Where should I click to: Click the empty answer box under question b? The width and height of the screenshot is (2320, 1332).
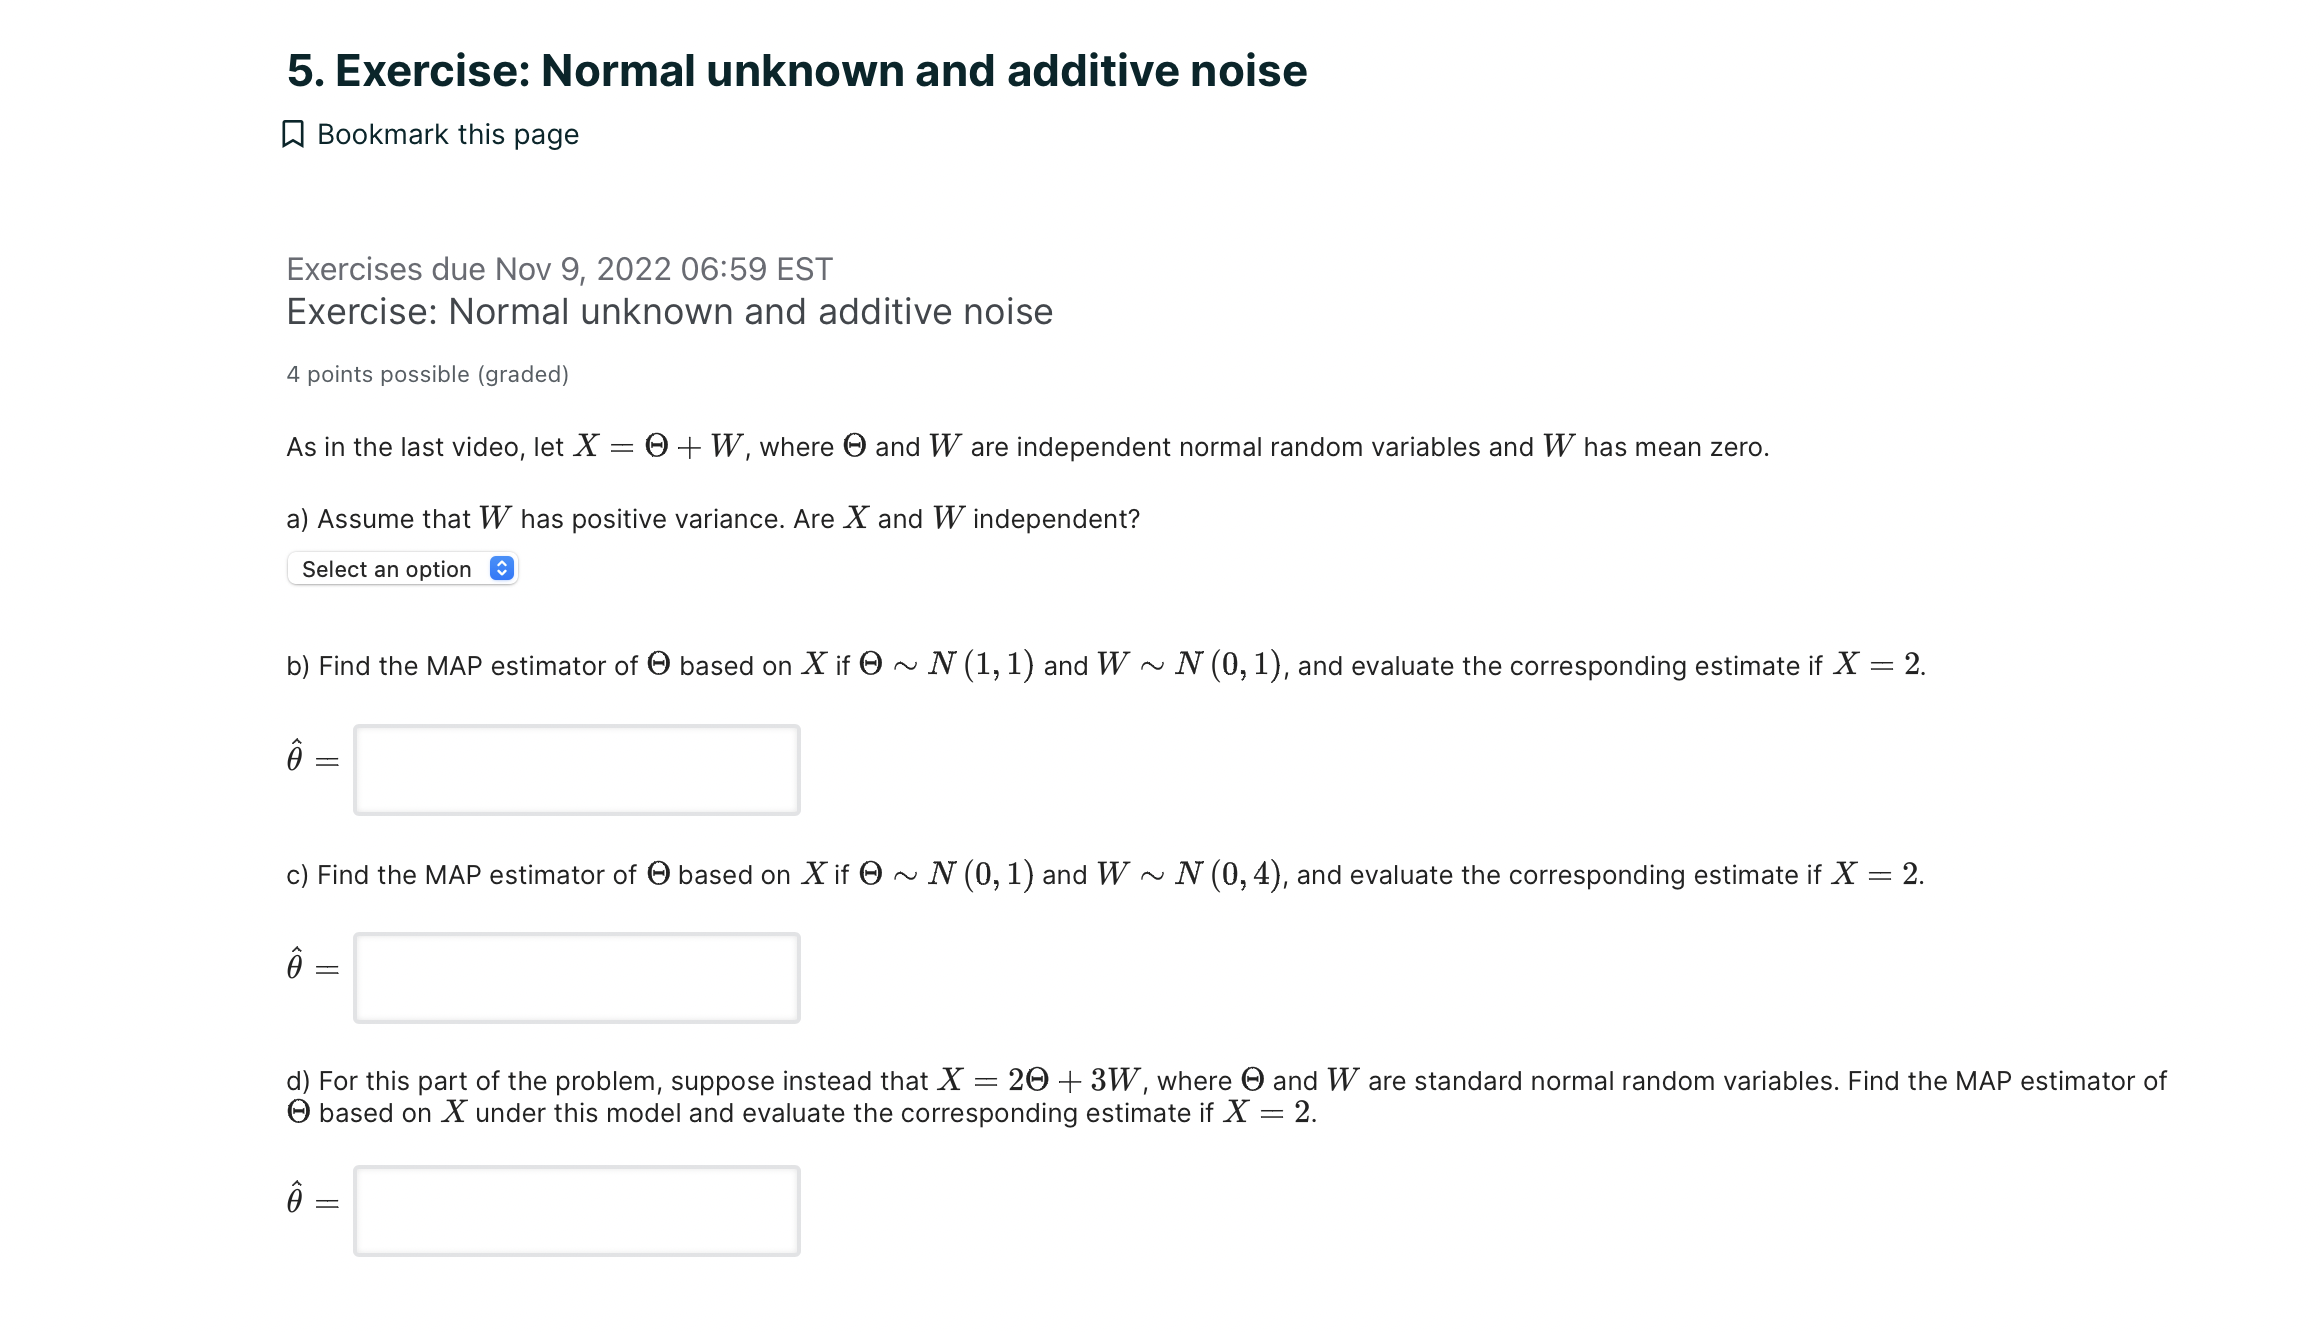[x=575, y=770]
